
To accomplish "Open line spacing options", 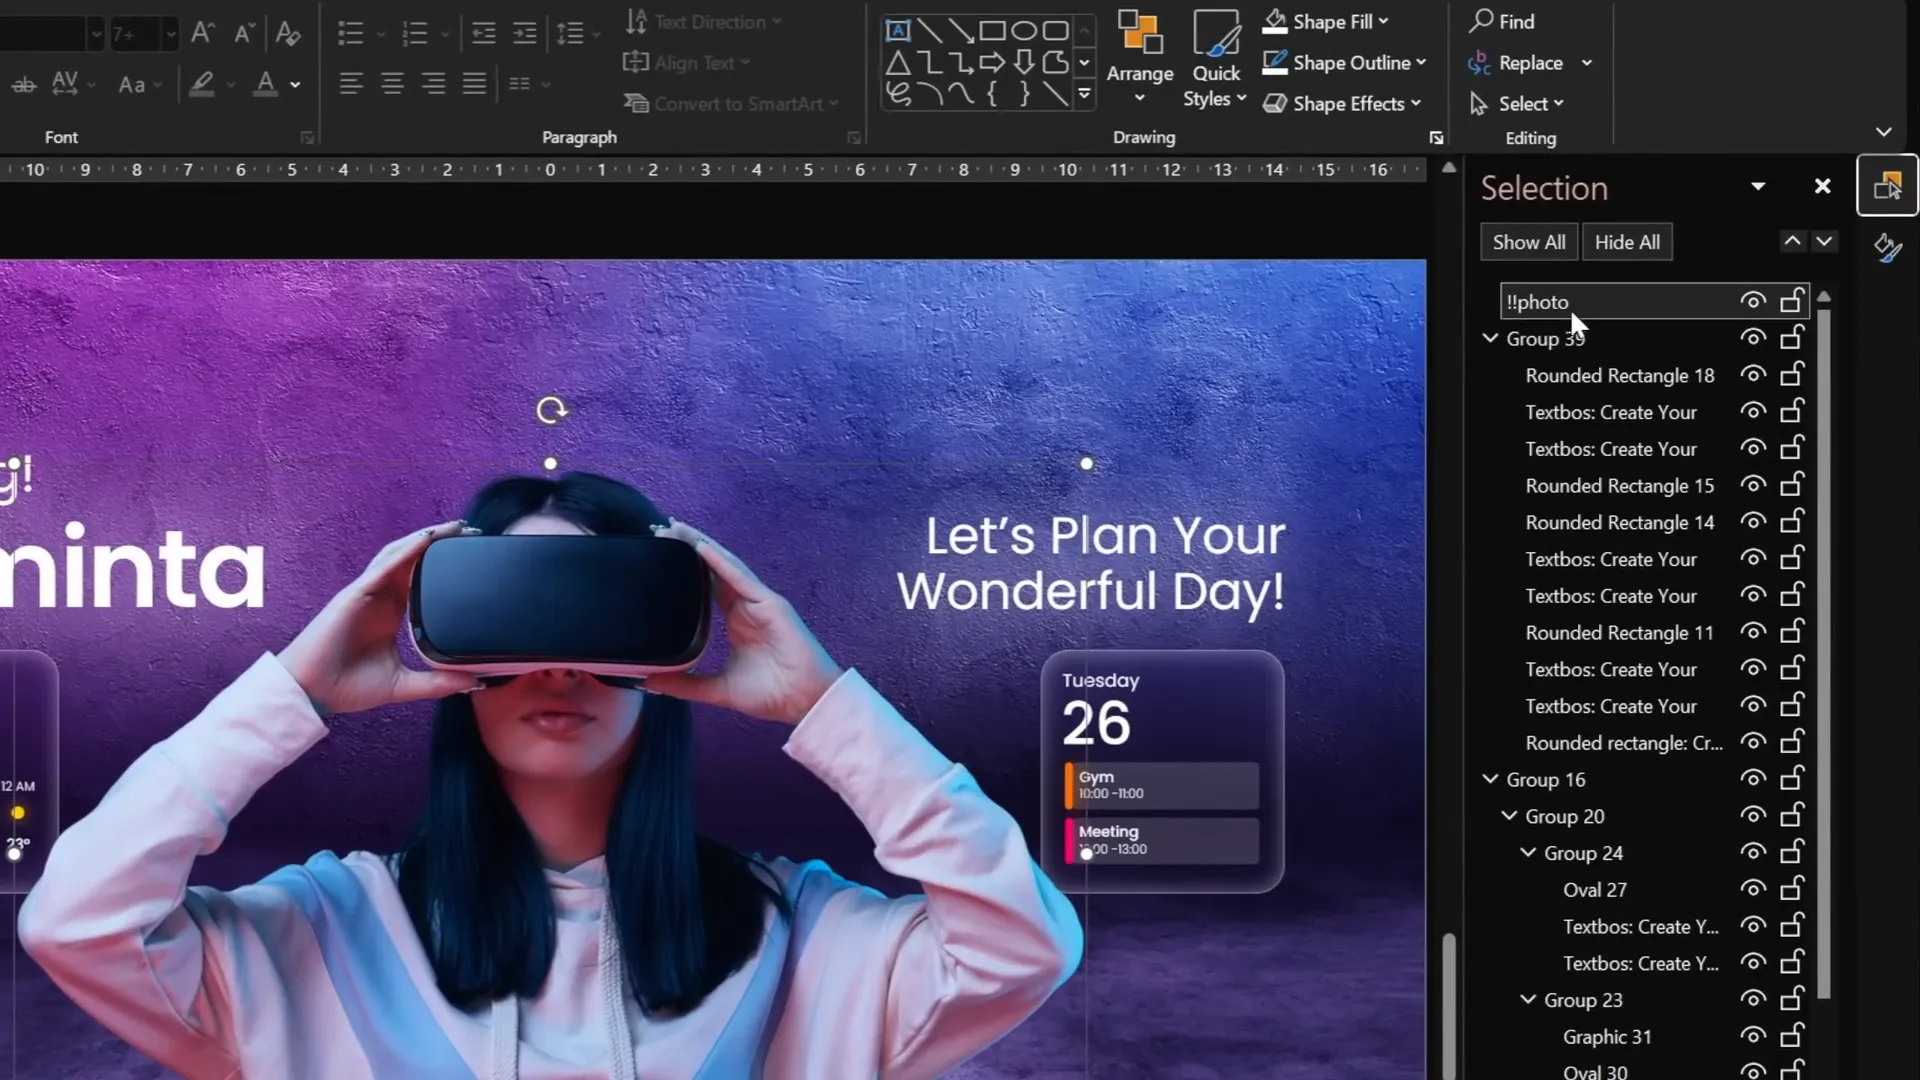I will [570, 33].
